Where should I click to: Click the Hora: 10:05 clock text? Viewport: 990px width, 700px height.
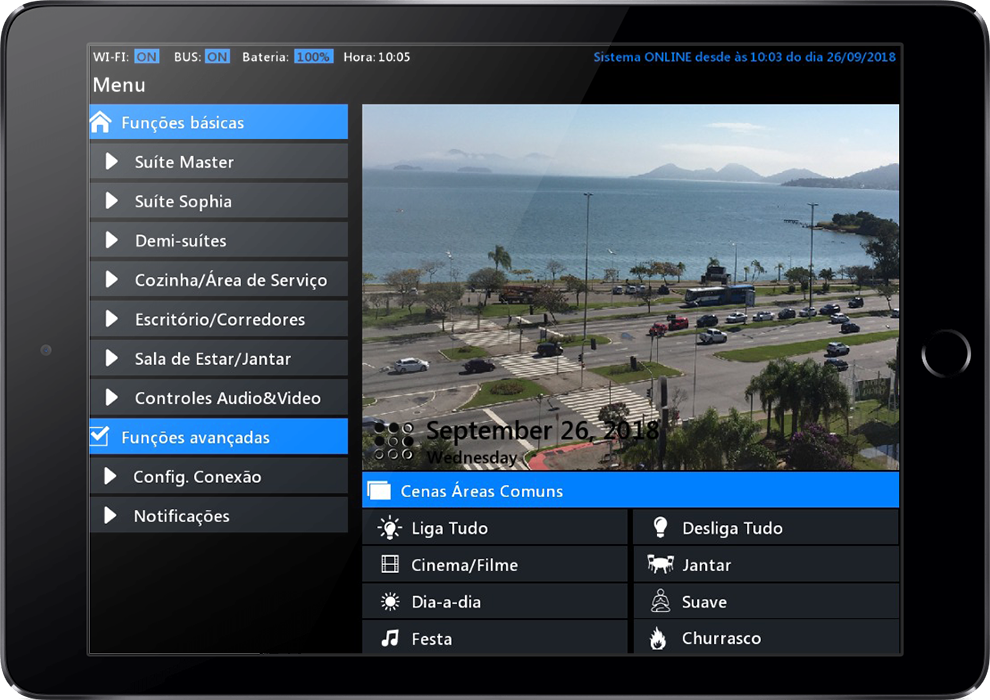pyautogui.click(x=377, y=57)
